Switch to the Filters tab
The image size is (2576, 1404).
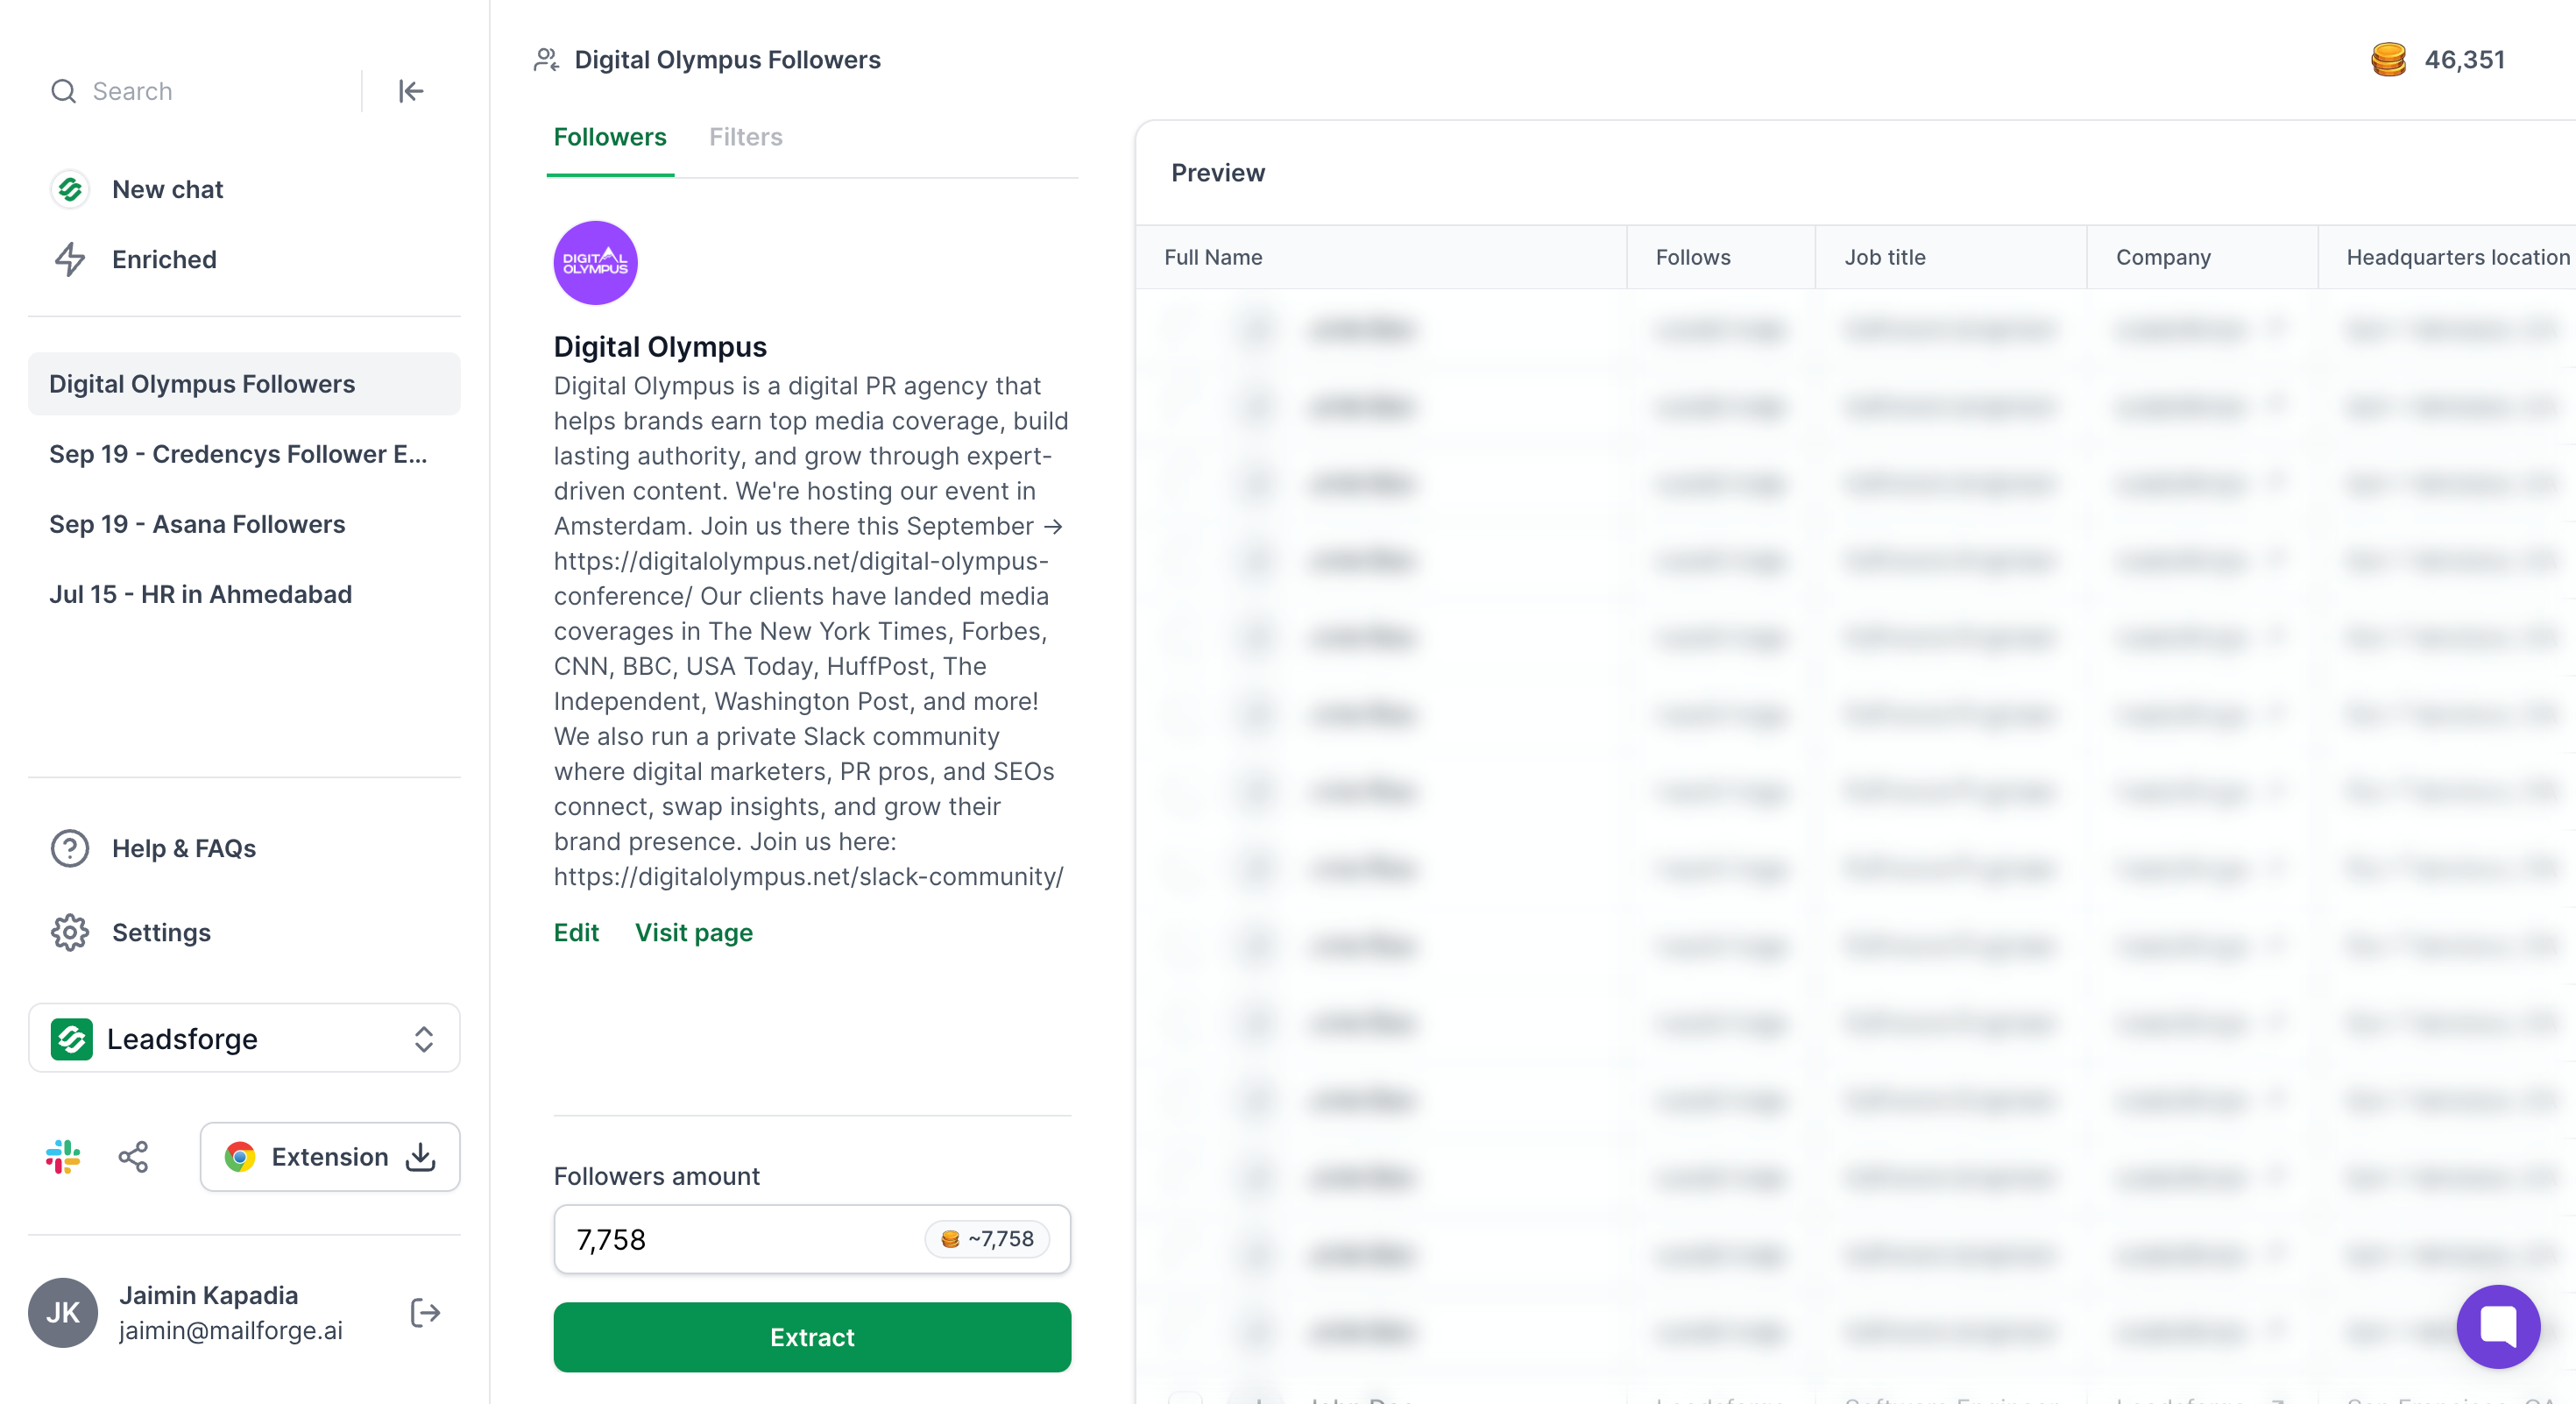click(x=746, y=137)
